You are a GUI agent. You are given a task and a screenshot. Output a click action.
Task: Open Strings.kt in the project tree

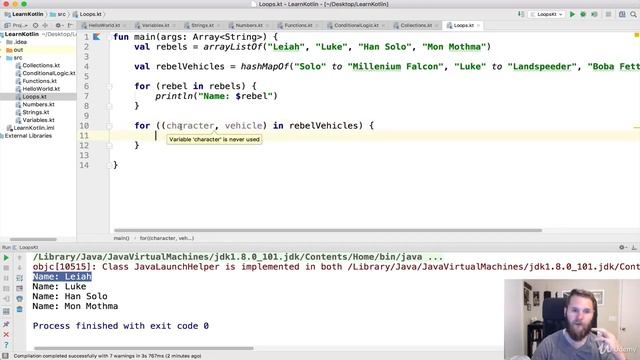[x=33, y=112]
